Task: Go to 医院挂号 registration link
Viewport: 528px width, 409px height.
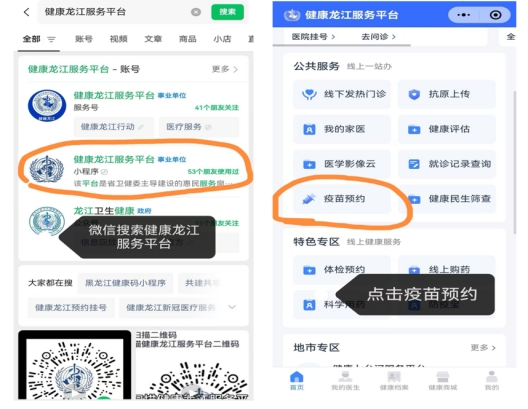Action: click(x=314, y=37)
